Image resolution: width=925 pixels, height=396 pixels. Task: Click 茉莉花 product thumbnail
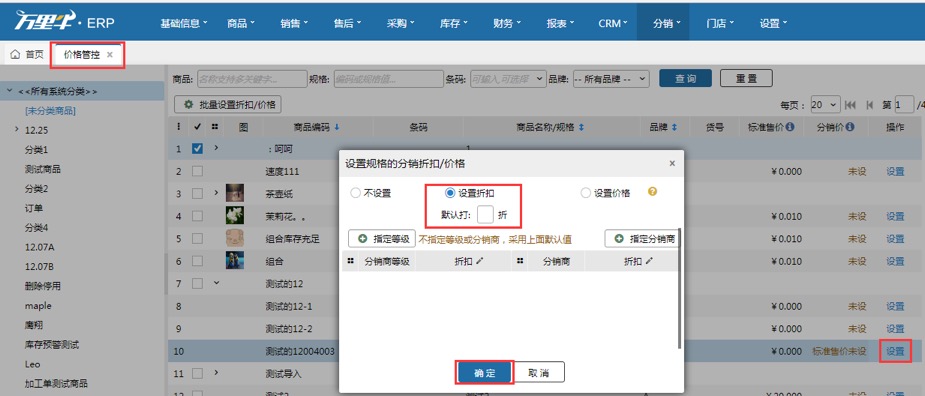click(x=235, y=215)
